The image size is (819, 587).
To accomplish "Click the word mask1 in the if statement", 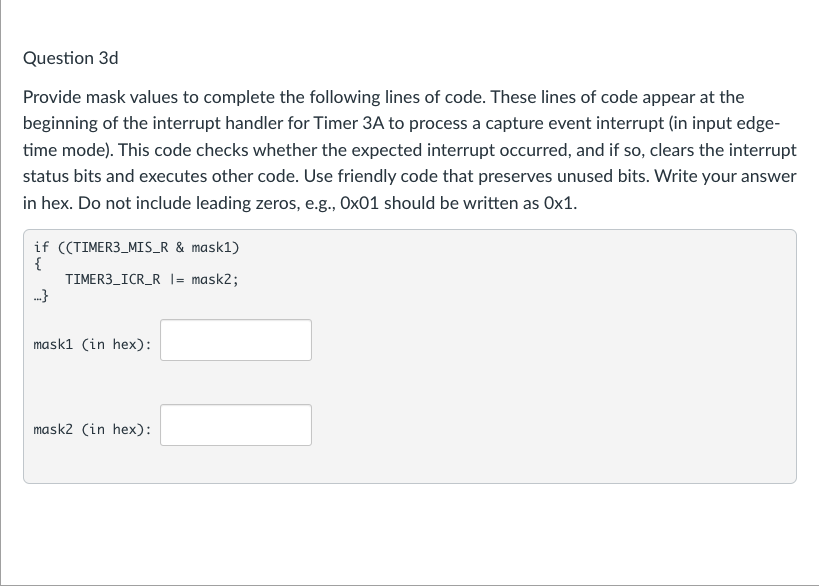I will click(x=212, y=248).
